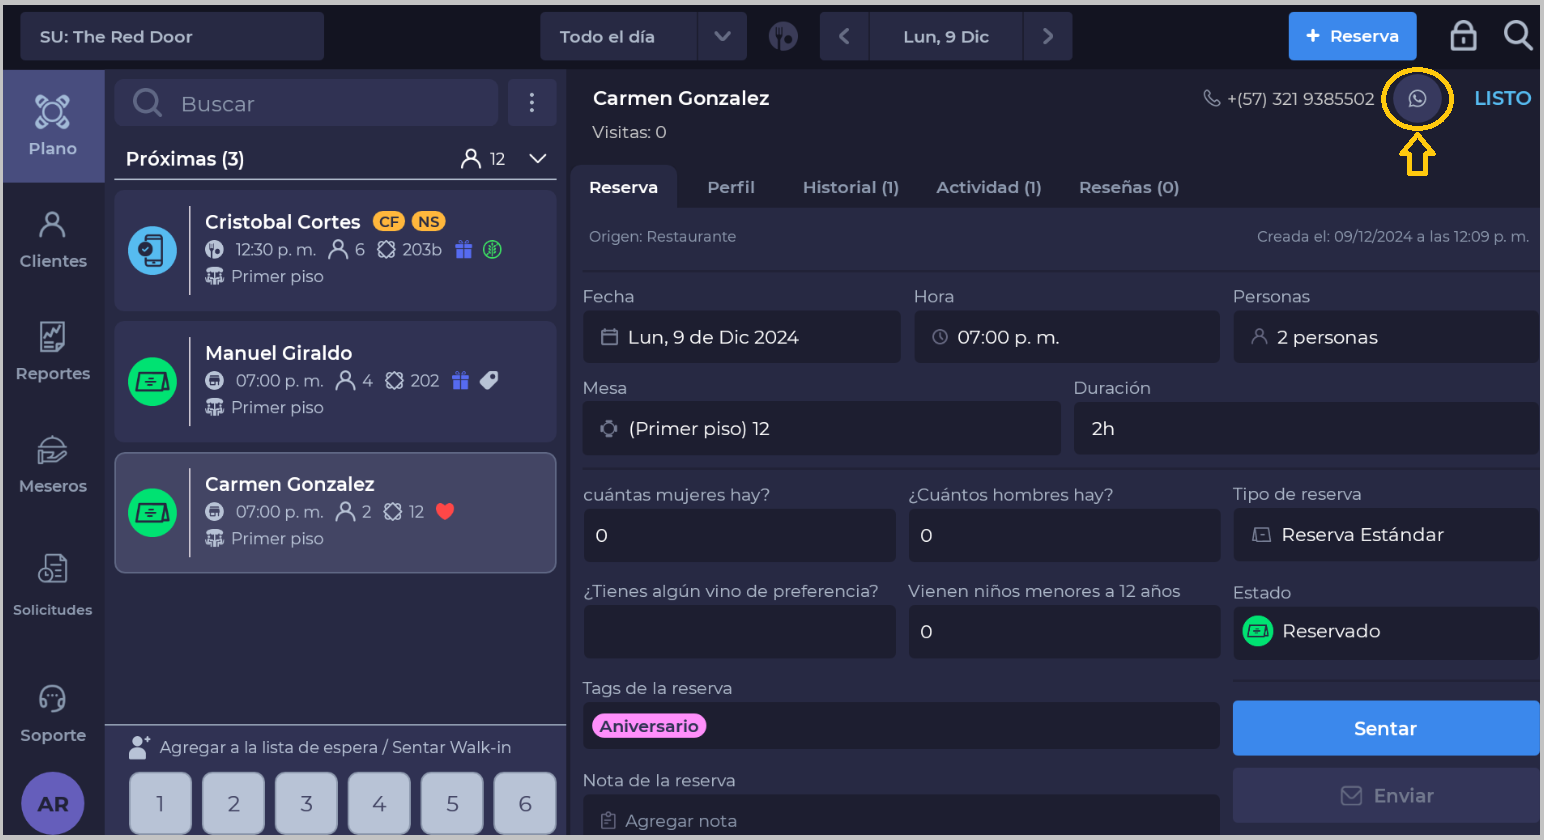Click the gift icon on Manuel Giraldo card
The height and width of the screenshot is (840, 1544).
460,380
